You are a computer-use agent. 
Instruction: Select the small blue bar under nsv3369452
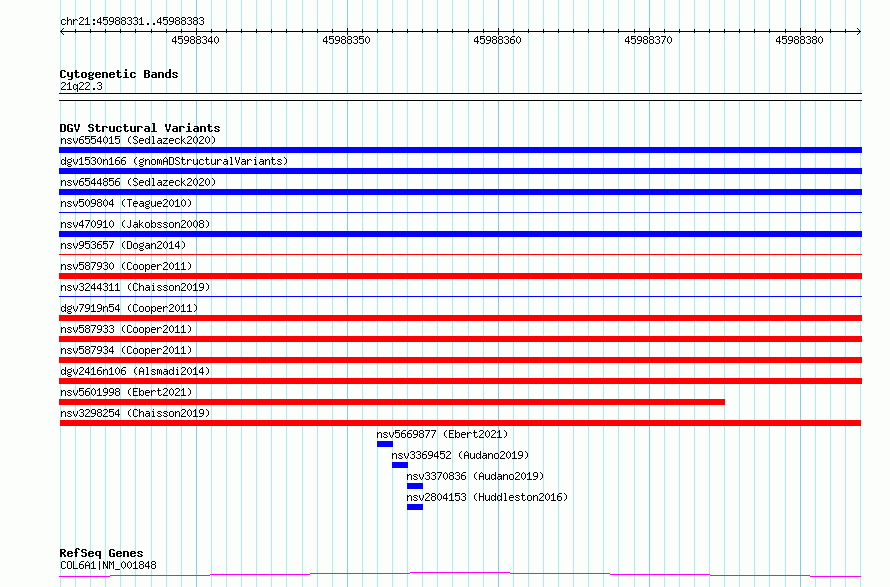click(x=400, y=465)
